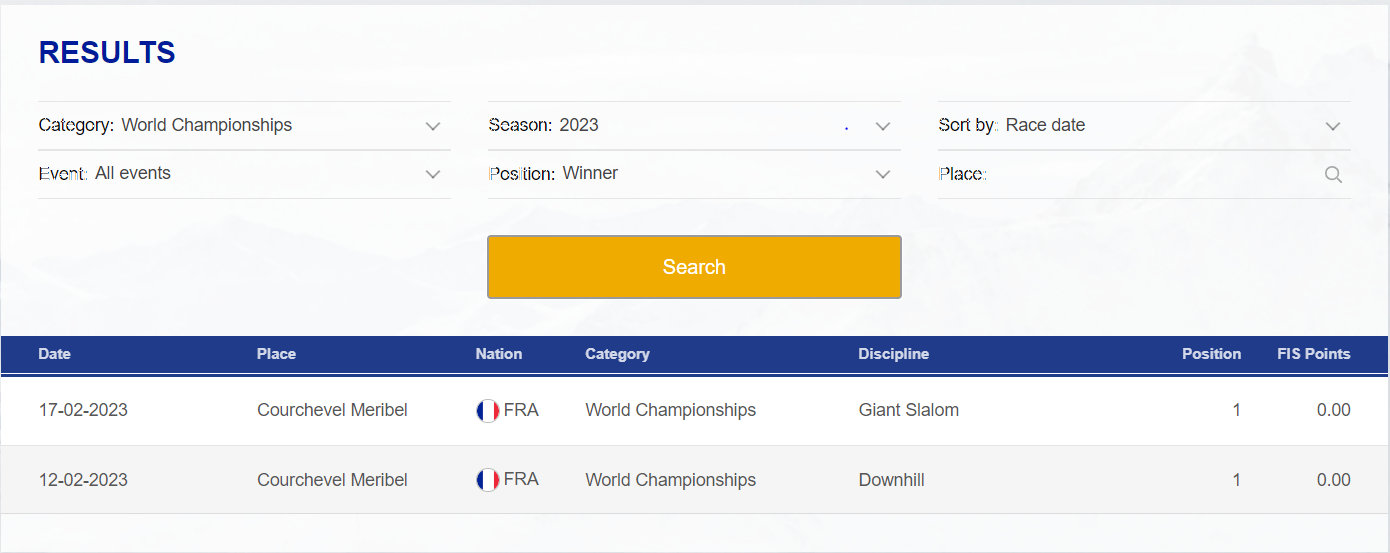Click the magnifier icon in Place field

[1332, 174]
